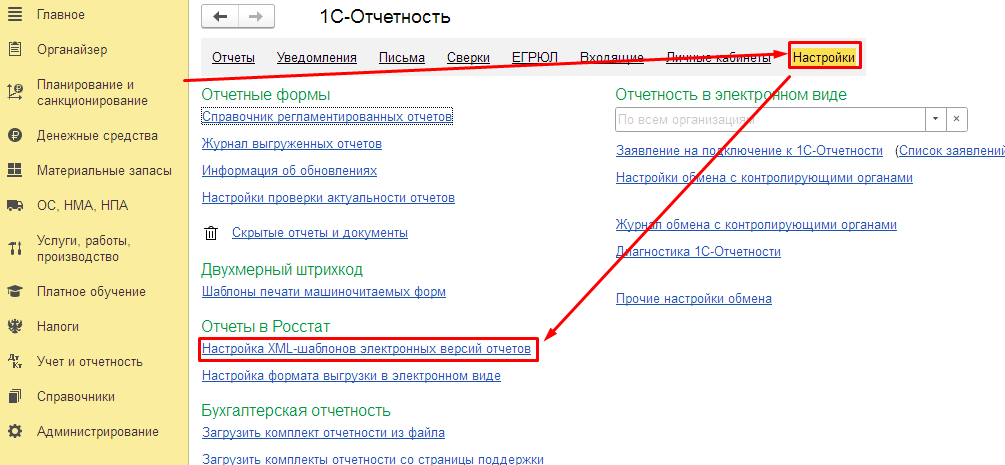Switch to the Сверки tab
The width and height of the screenshot is (1005, 465).
point(469,58)
